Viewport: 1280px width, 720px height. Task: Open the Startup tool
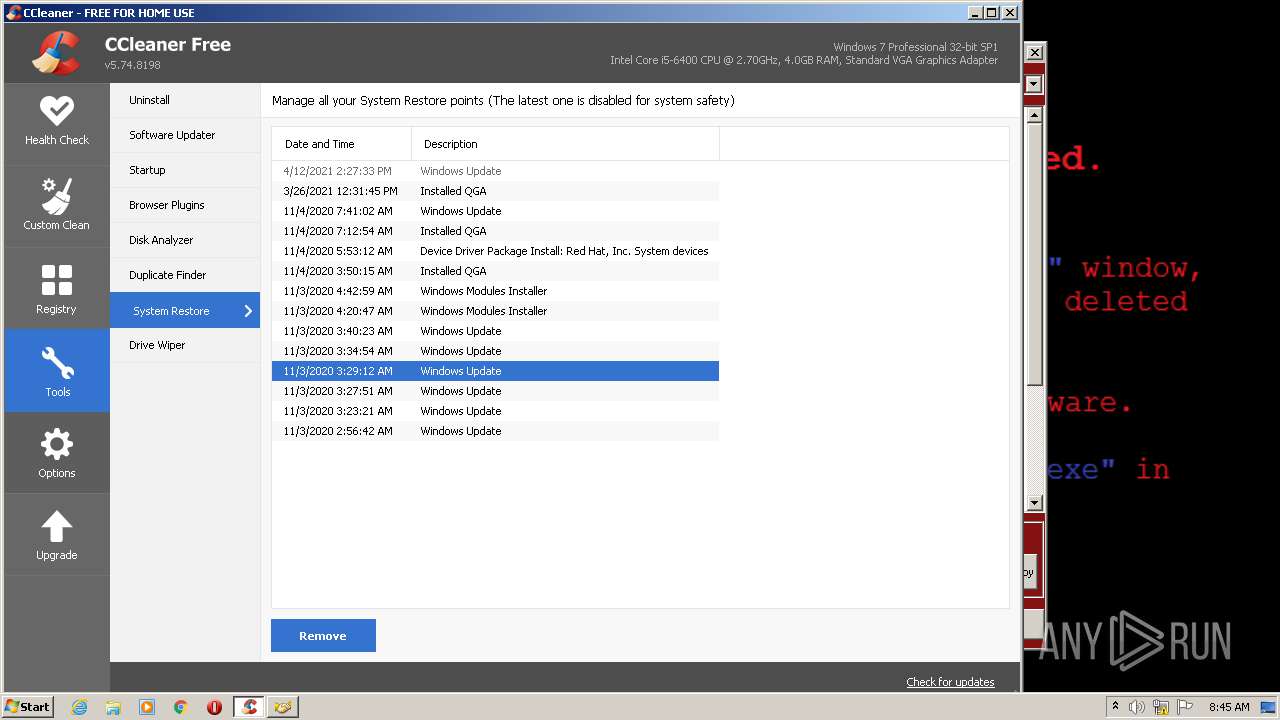pyautogui.click(x=185, y=170)
